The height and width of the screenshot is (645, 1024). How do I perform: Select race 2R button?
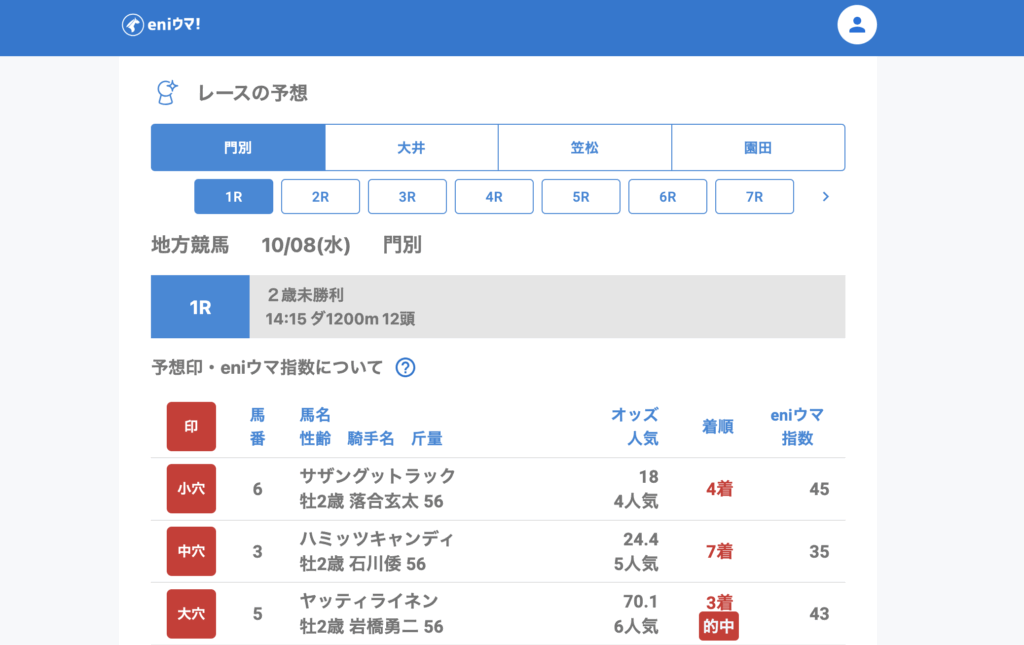click(x=320, y=197)
